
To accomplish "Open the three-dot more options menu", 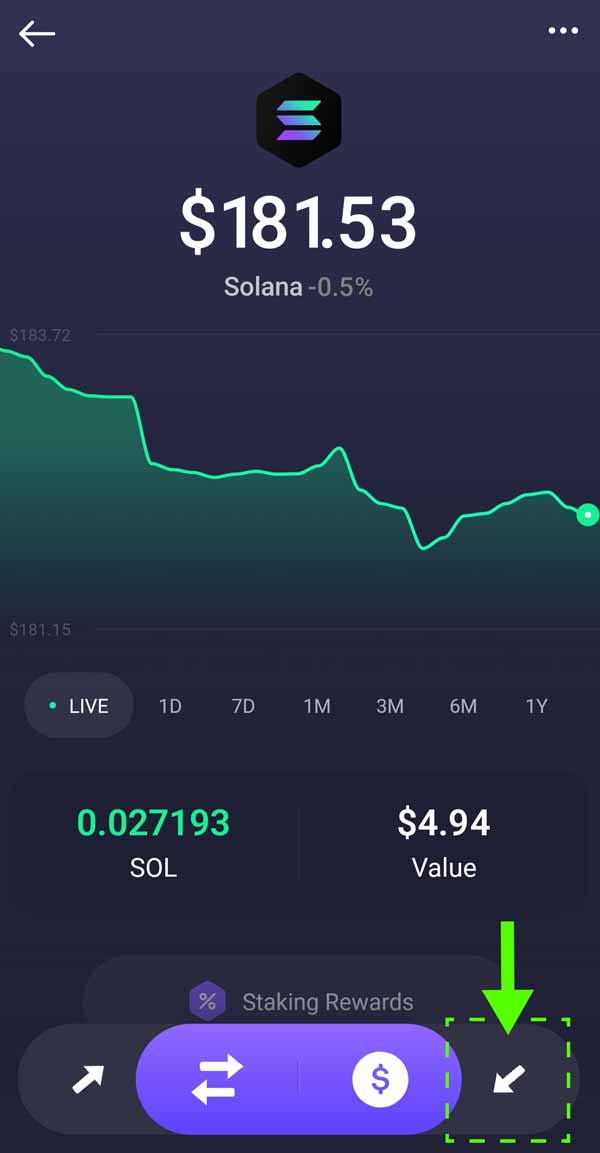I will pos(563,31).
